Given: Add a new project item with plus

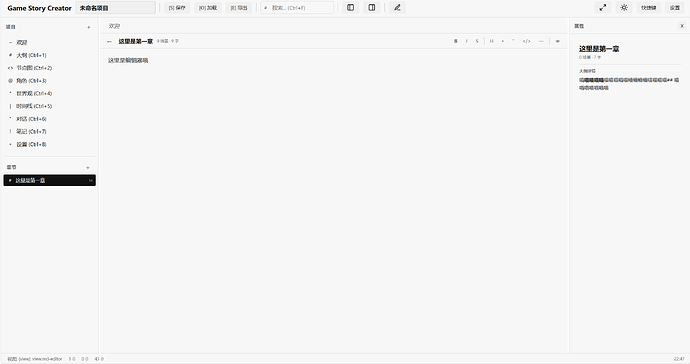Looking at the screenshot, I should point(88,27).
